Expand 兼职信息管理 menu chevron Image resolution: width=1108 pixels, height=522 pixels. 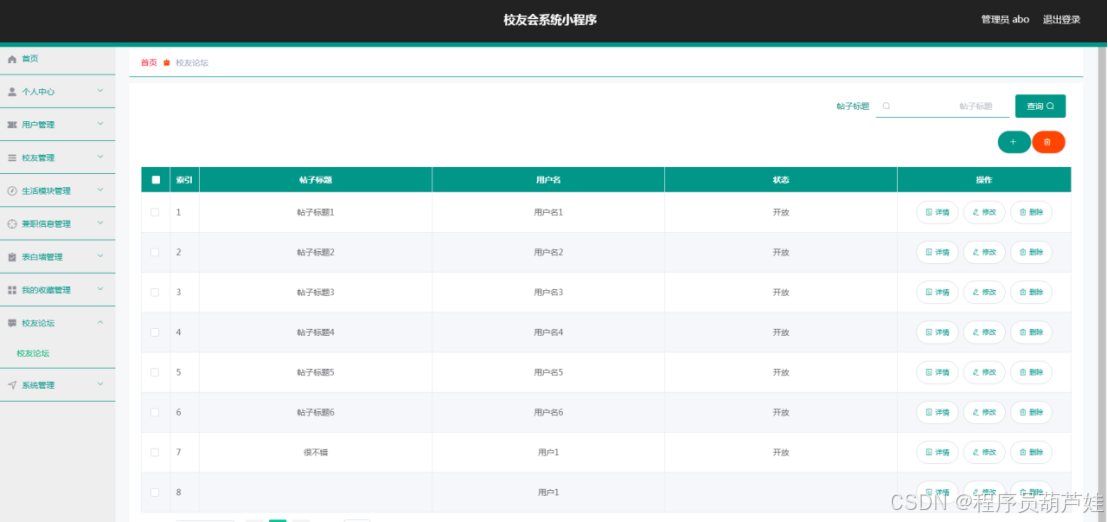(x=100, y=223)
